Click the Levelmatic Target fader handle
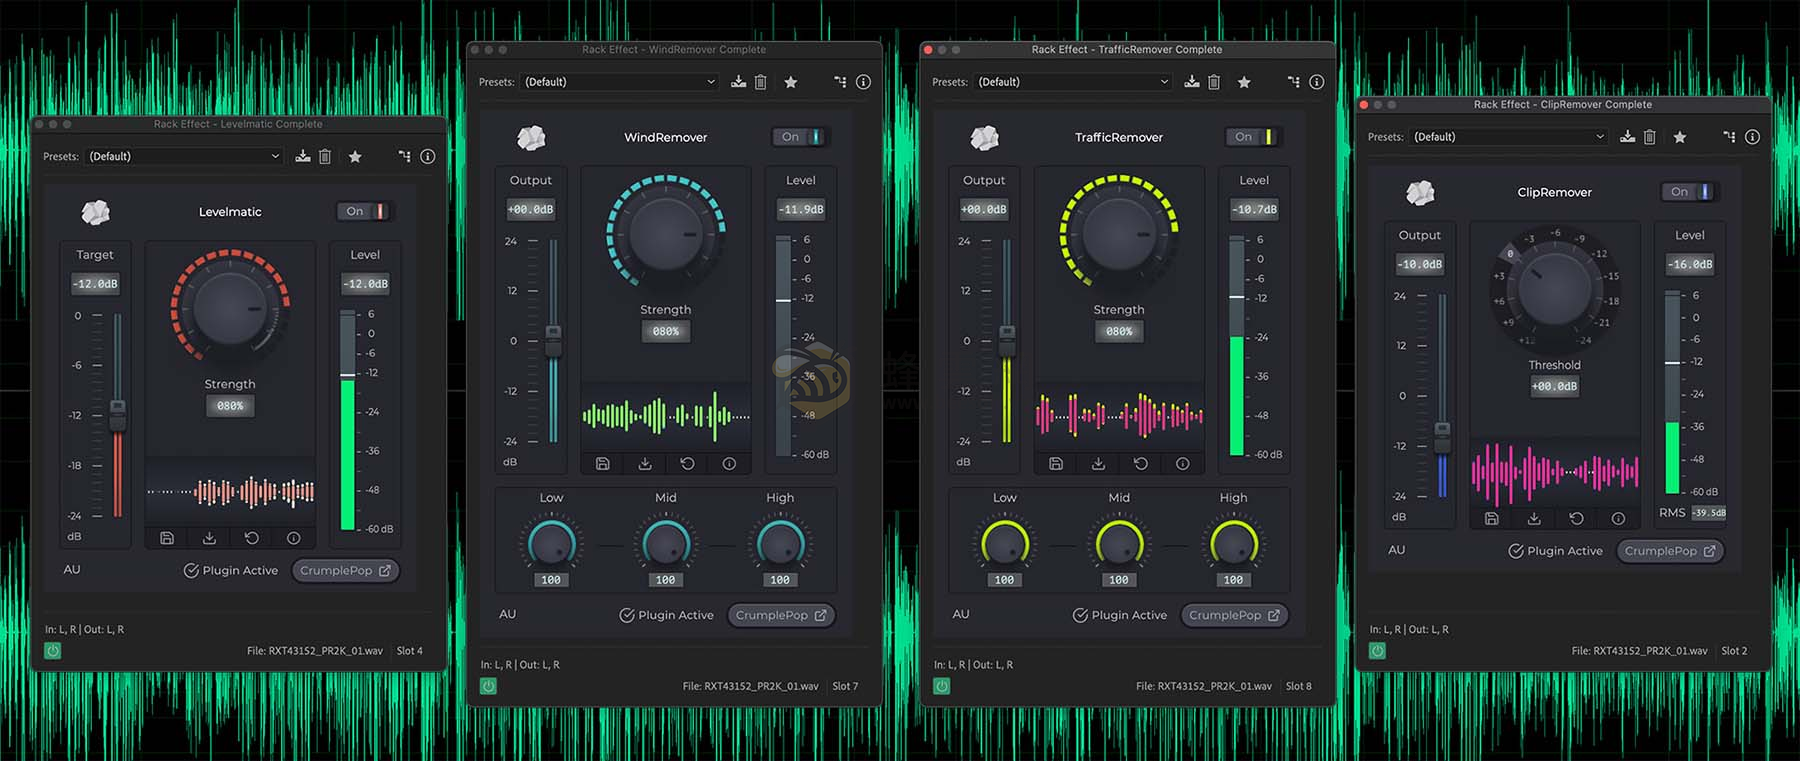 coord(118,415)
